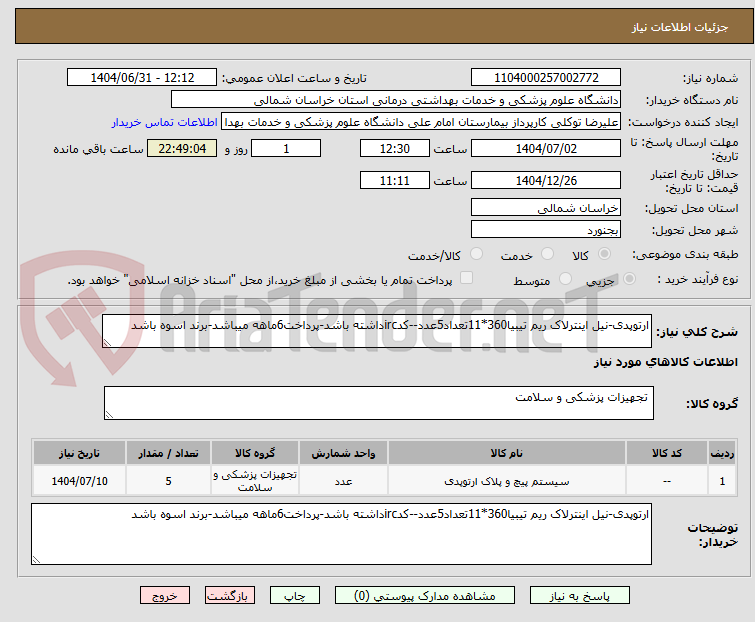Viewport: 755px width, 622px height.
Task: Click the شماره نیاز number field
Action: click(546, 78)
